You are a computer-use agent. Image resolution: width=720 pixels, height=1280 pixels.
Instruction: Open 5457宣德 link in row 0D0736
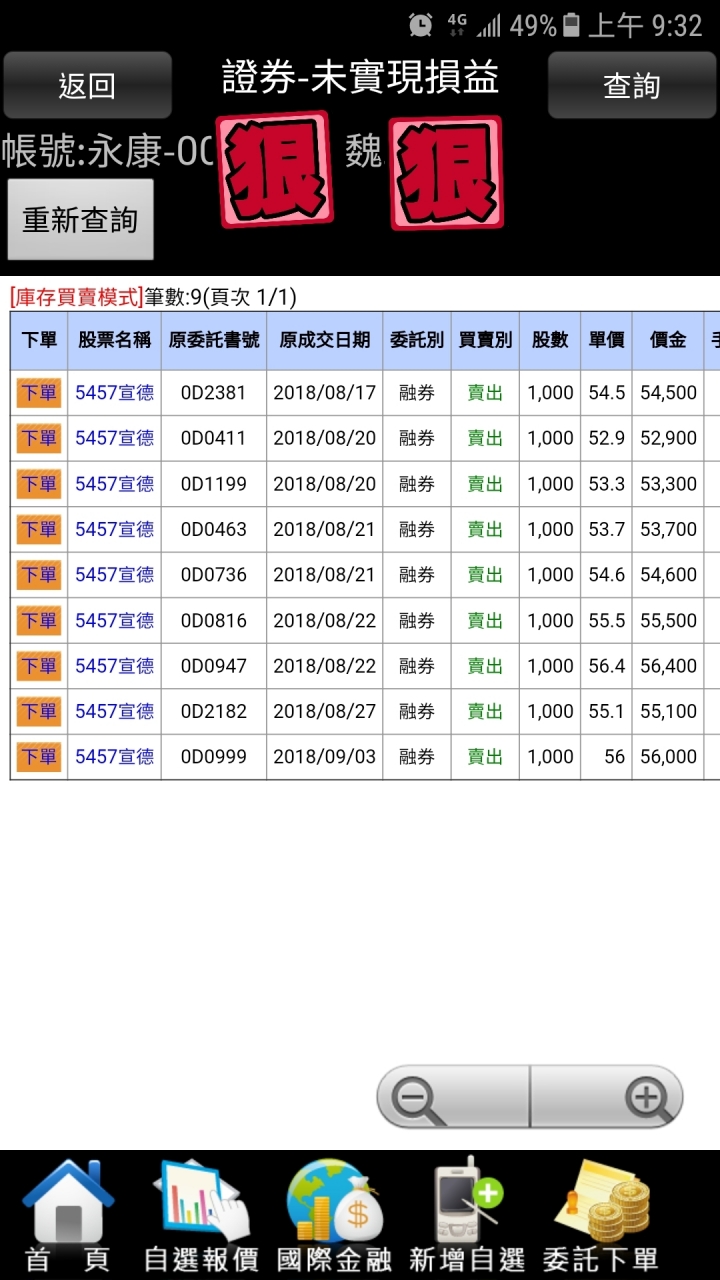click(x=115, y=575)
